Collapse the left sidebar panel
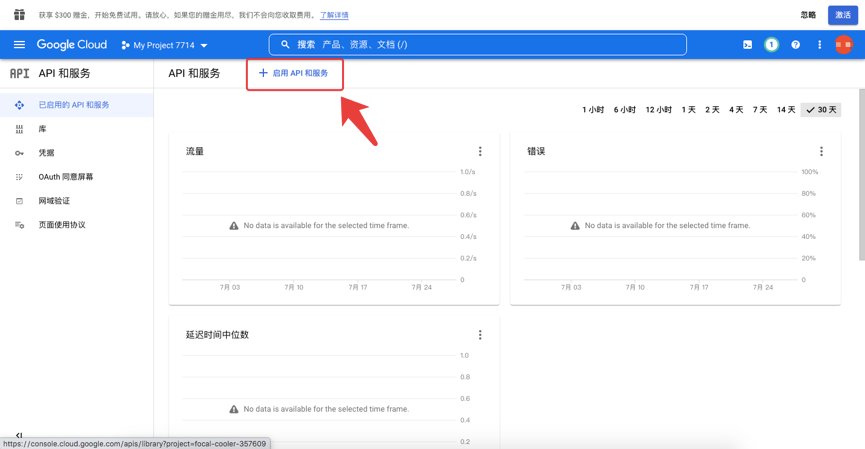The height and width of the screenshot is (449, 865). coord(19,435)
